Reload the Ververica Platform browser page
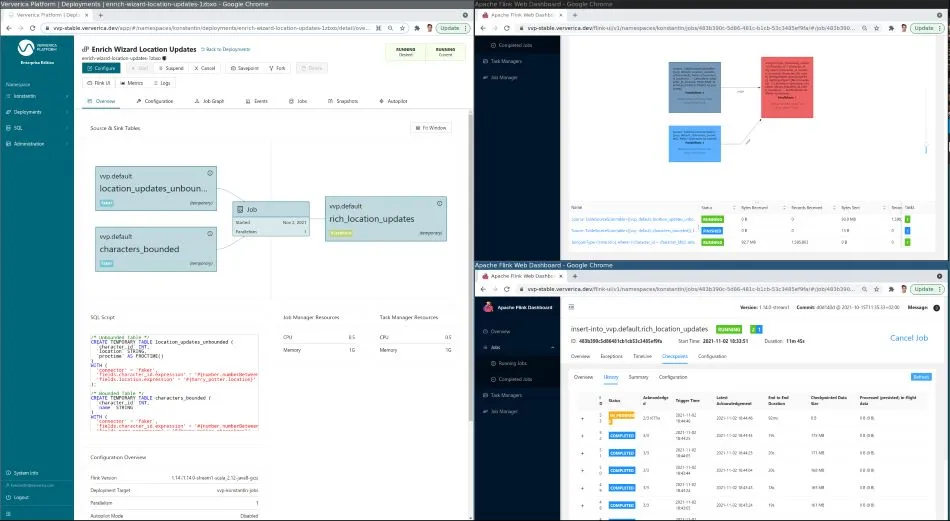950x521 pixels. 32,28
